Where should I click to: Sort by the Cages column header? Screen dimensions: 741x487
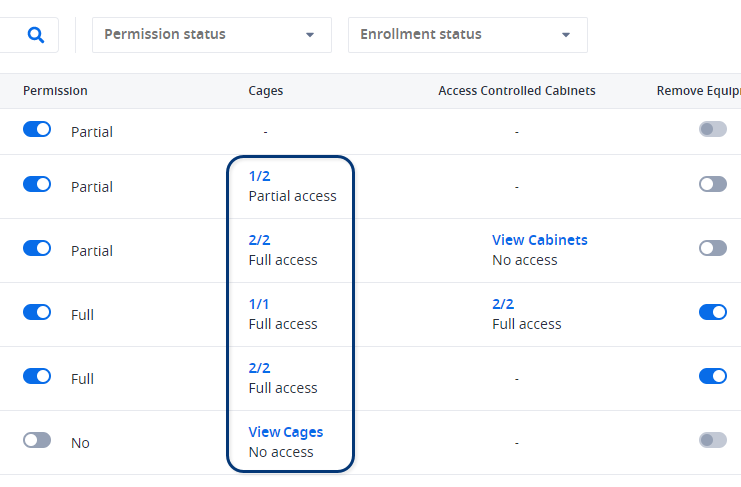tap(266, 91)
